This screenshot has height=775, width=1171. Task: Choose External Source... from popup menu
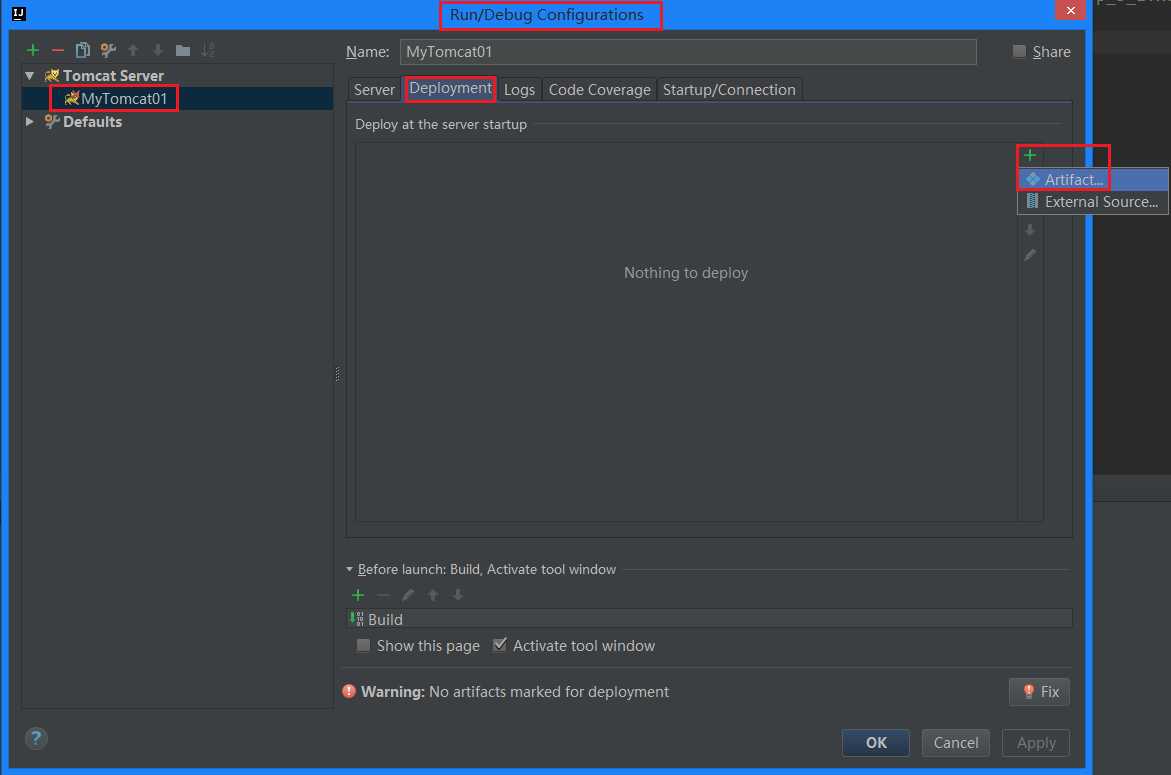pyautogui.click(x=1093, y=202)
